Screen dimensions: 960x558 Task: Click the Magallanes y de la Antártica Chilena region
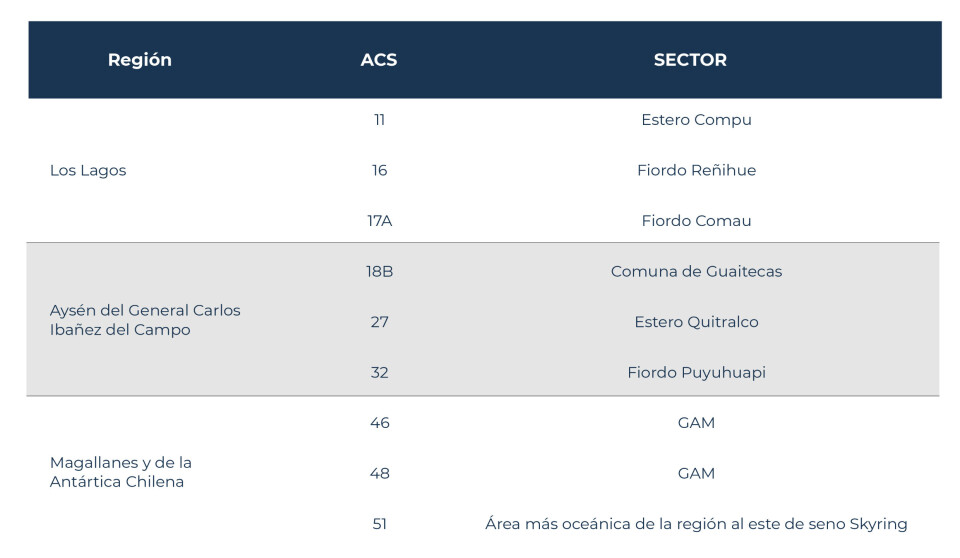(x=121, y=472)
